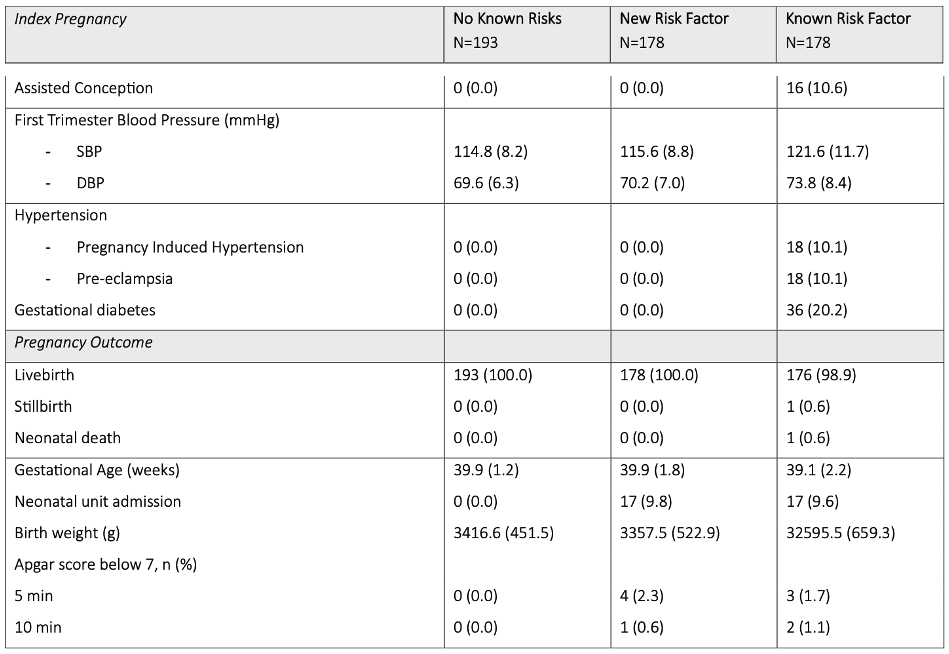Select the Neonatal death row label
The image size is (949, 654).
[x=68, y=438]
